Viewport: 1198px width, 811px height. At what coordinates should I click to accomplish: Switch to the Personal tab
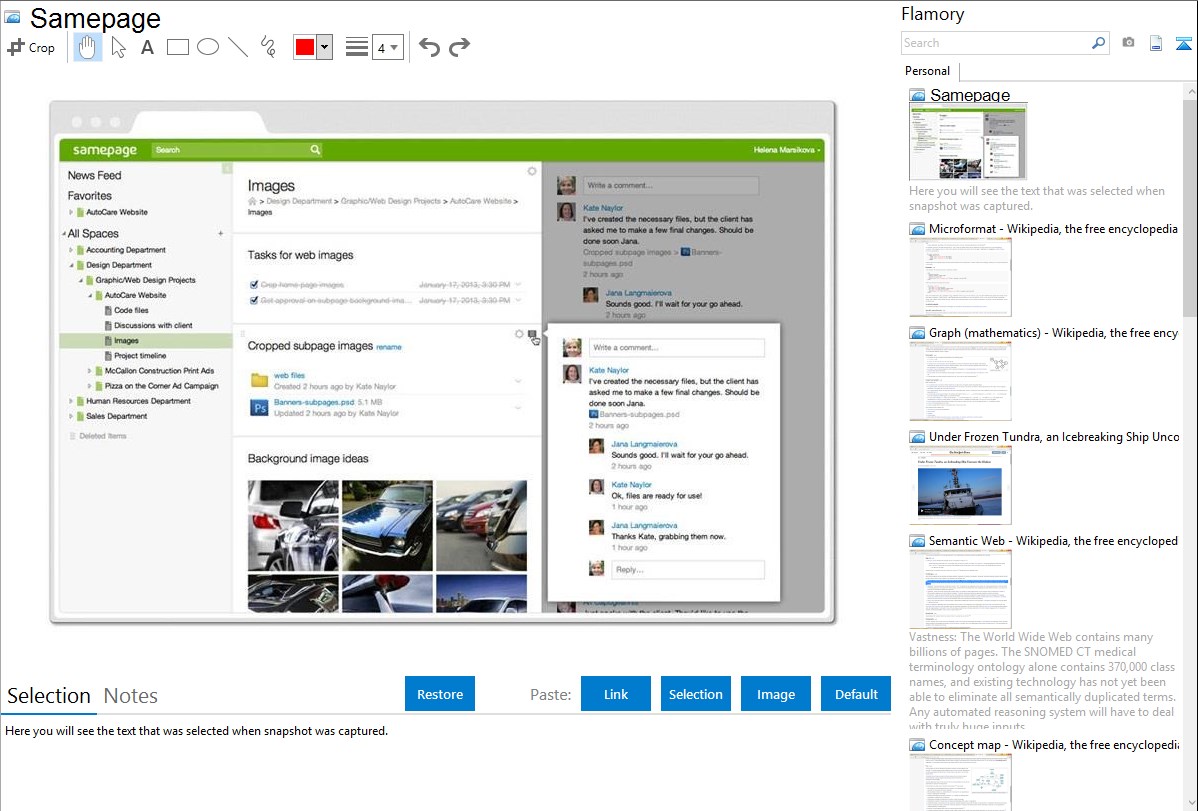(928, 71)
